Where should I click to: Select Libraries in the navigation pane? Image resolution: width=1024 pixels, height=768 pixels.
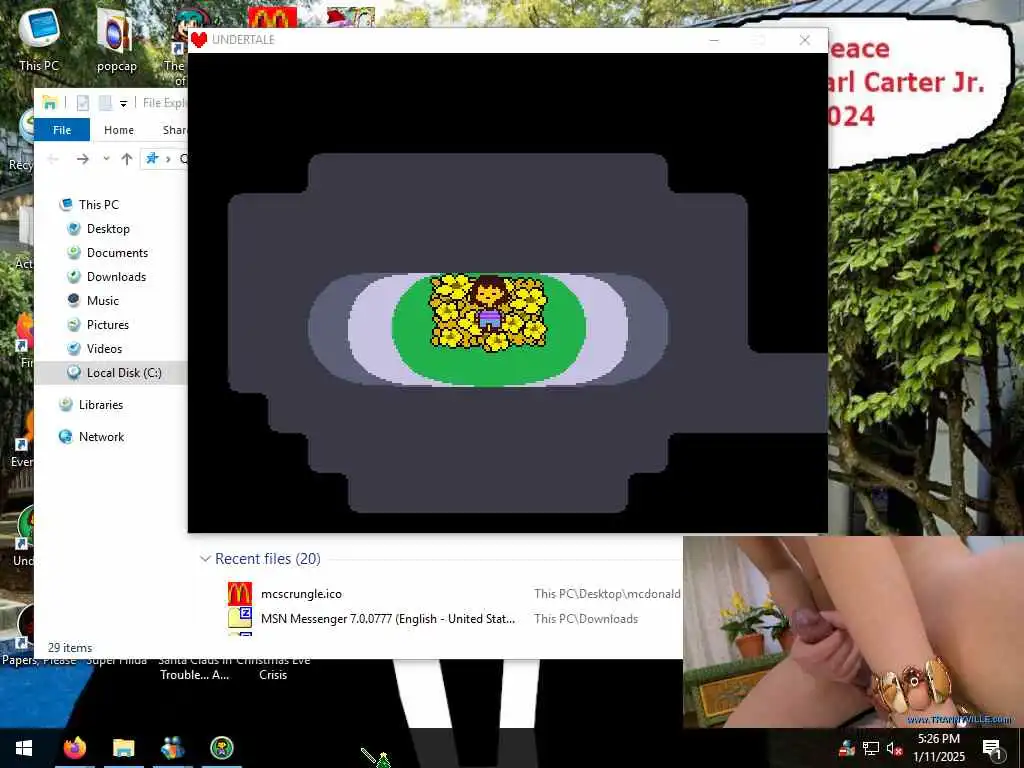pos(101,405)
